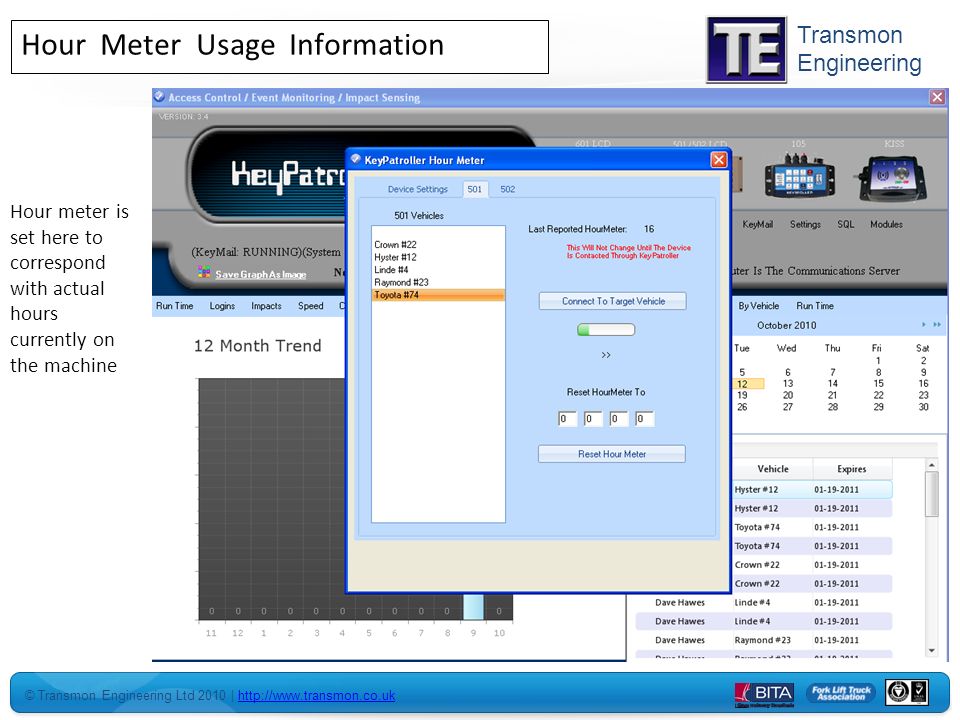The height and width of the screenshot is (720, 960).
Task: Select Raymond #23 row in table
Action: [763, 640]
